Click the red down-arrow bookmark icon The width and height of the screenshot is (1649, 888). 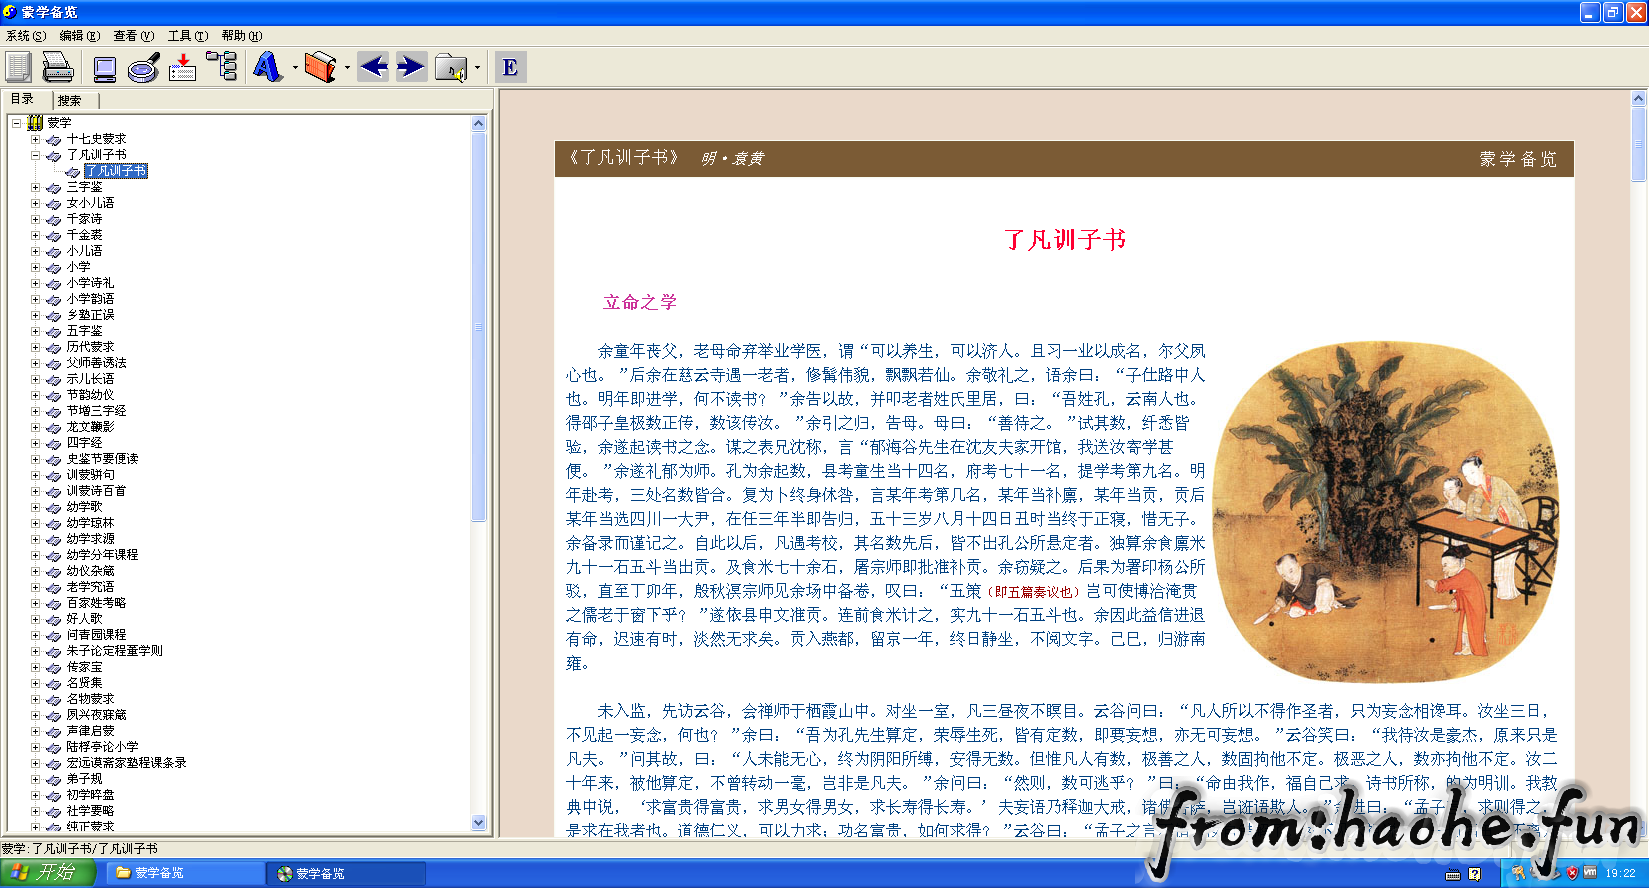point(182,67)
